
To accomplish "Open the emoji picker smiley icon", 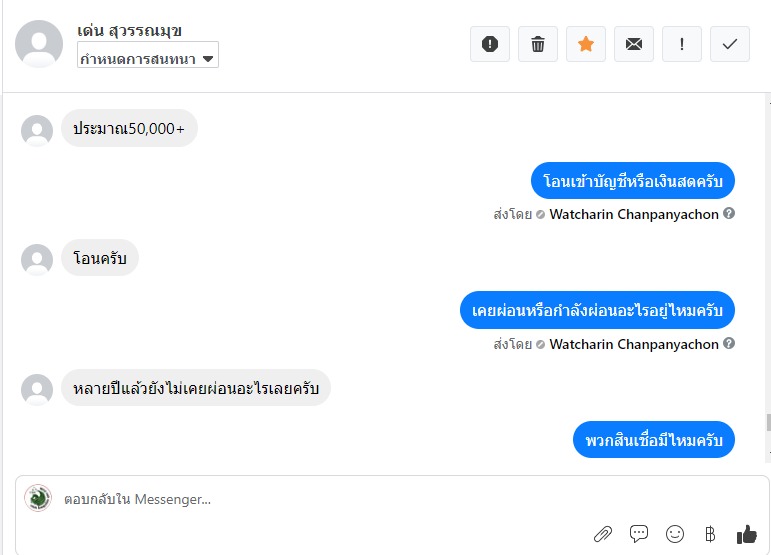I will [x=675, y=534].
